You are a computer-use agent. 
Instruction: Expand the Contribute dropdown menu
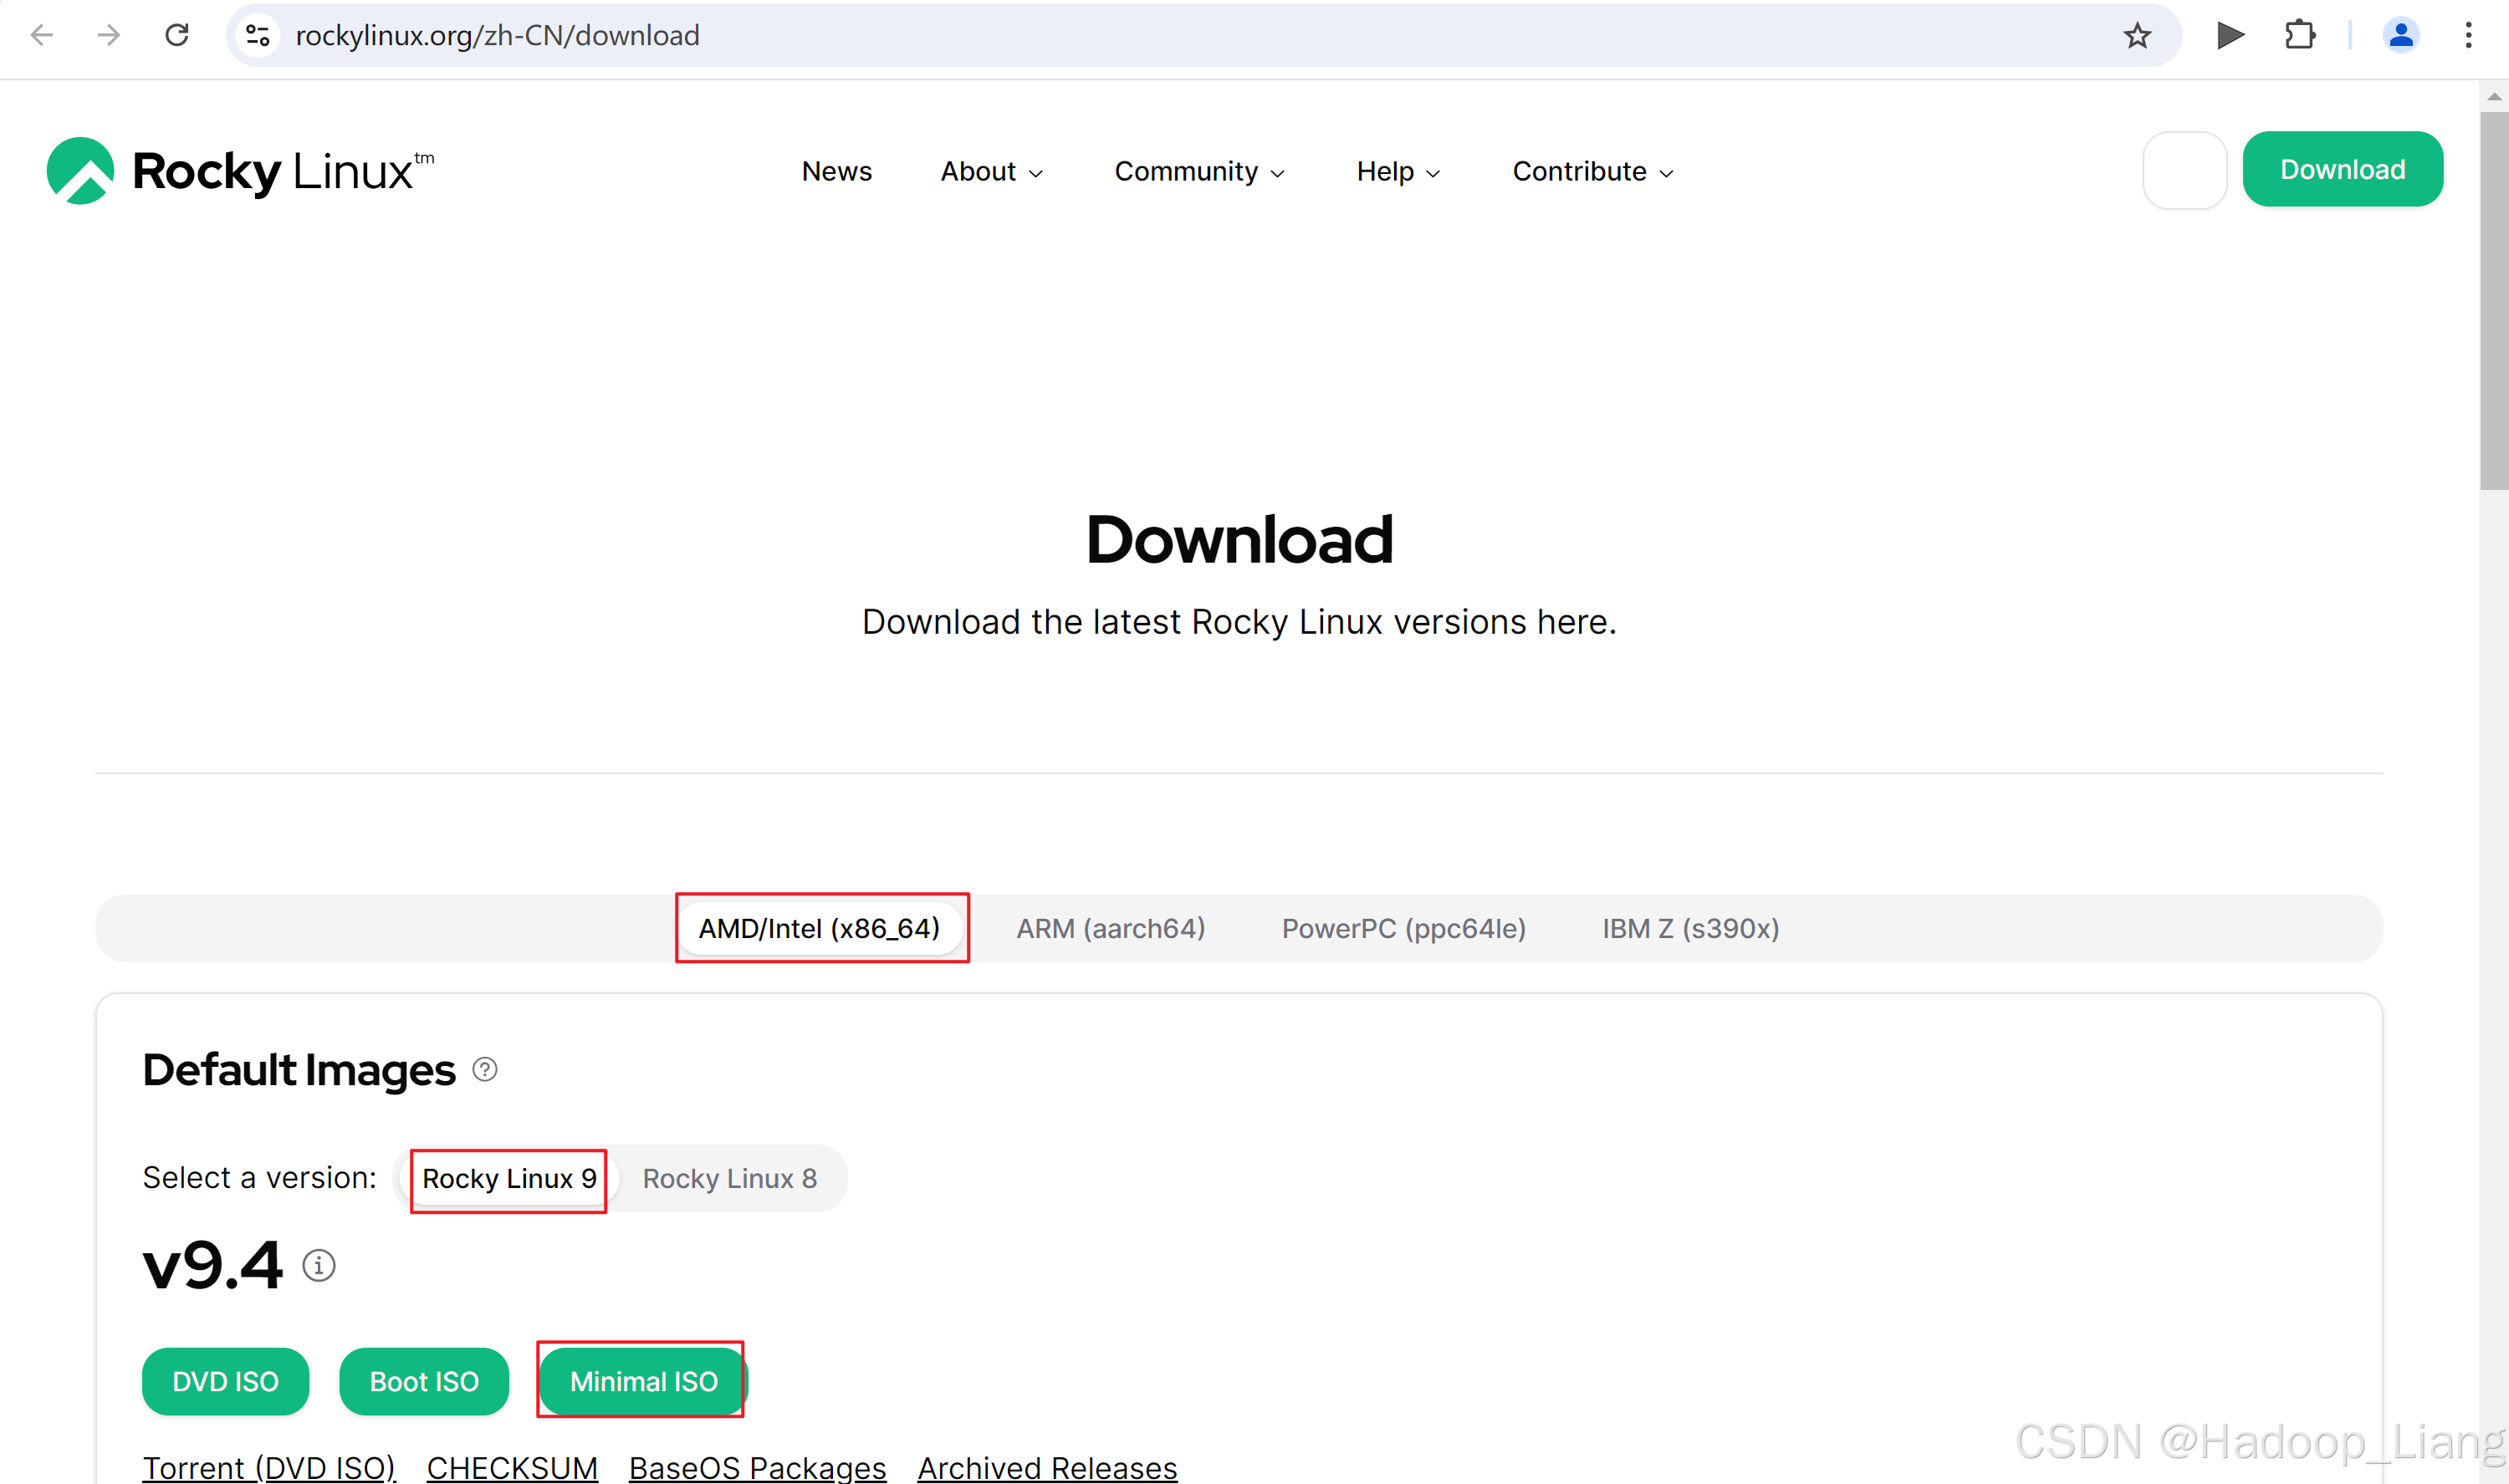tap(1593, 172)
